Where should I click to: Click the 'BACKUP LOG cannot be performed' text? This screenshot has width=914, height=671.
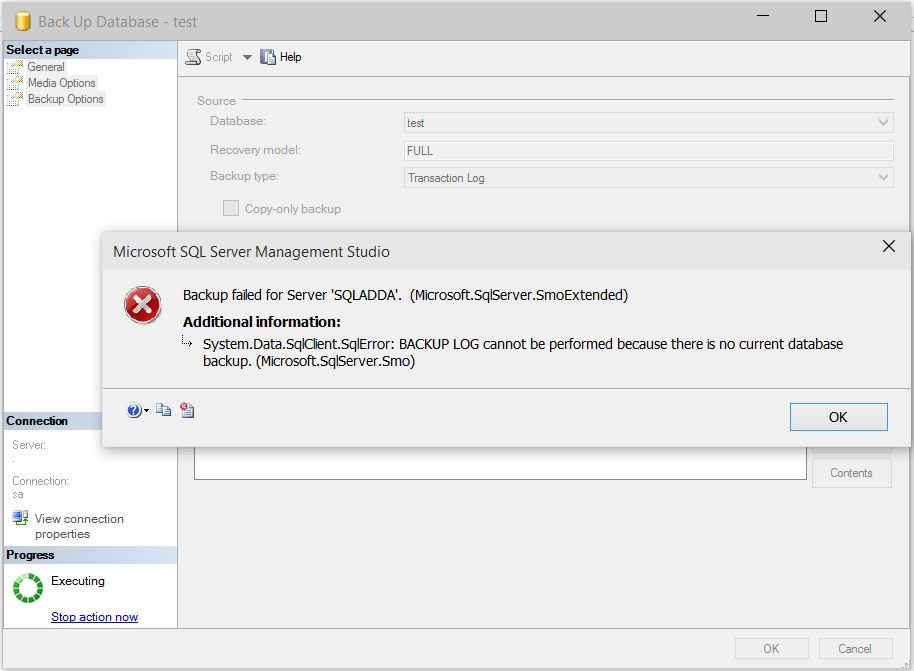point(523,352)
